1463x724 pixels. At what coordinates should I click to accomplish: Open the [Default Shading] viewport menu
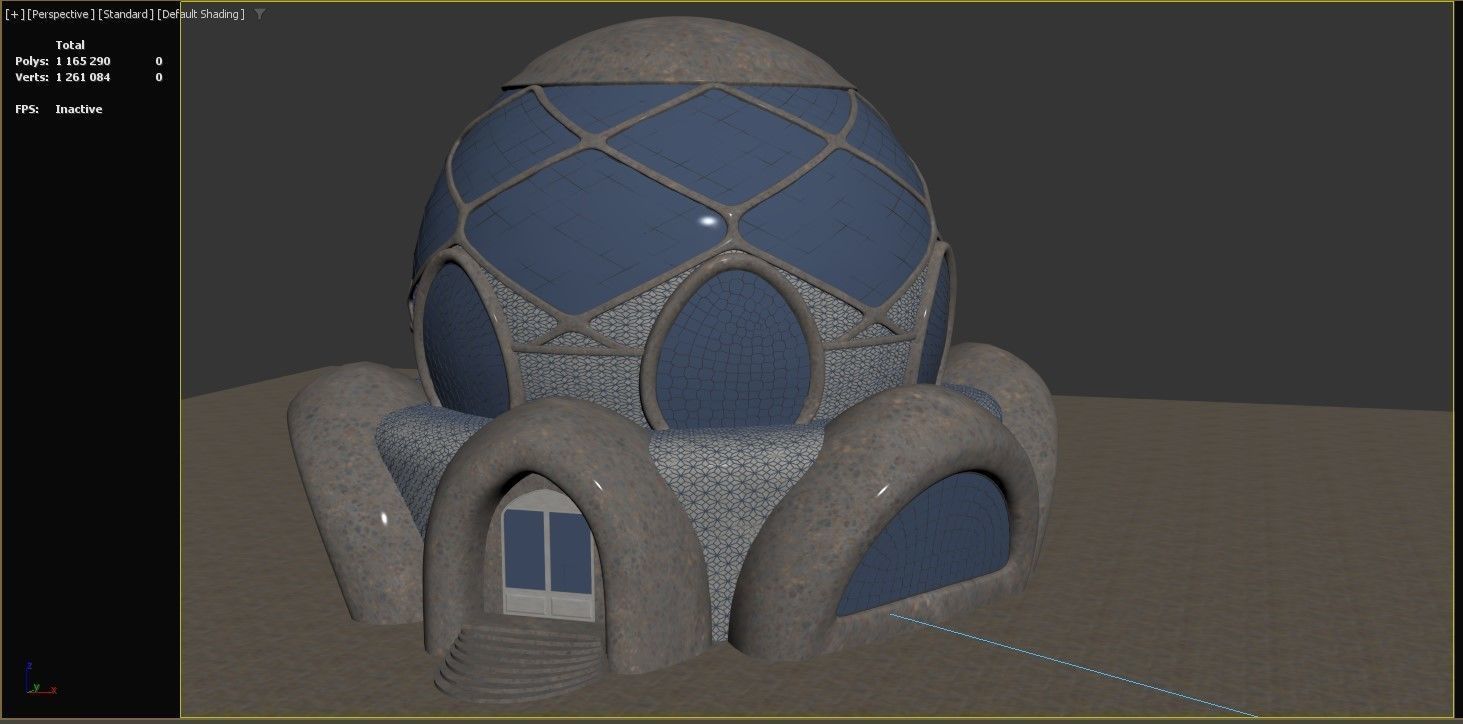[200, 14]
